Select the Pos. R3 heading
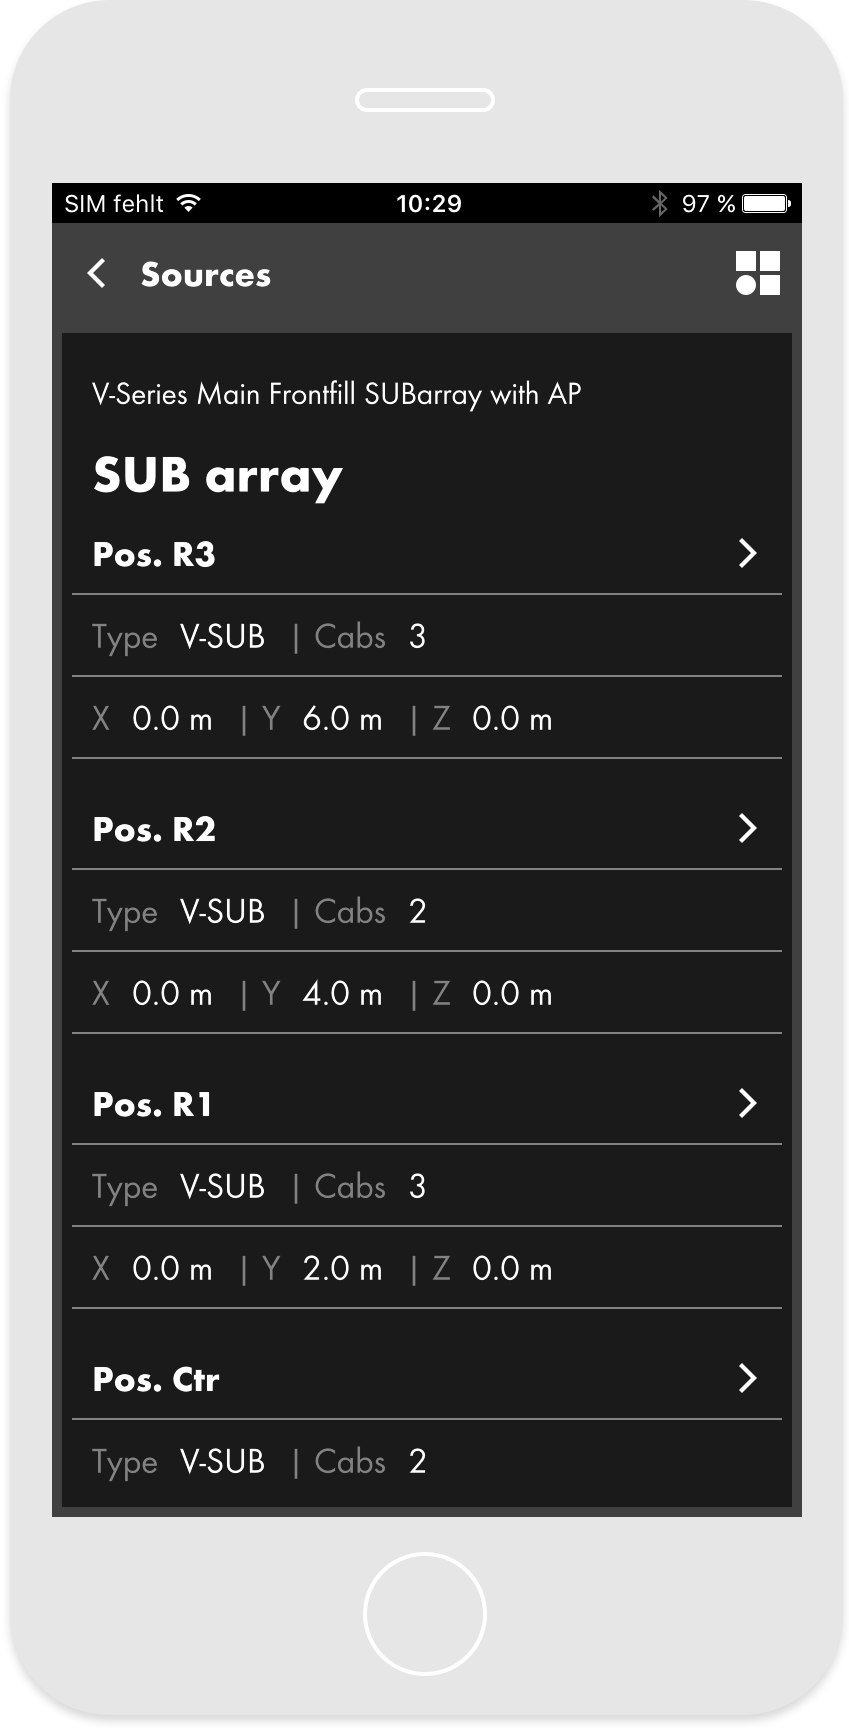Screen dimensions: 849x1728 click(154, 554)
